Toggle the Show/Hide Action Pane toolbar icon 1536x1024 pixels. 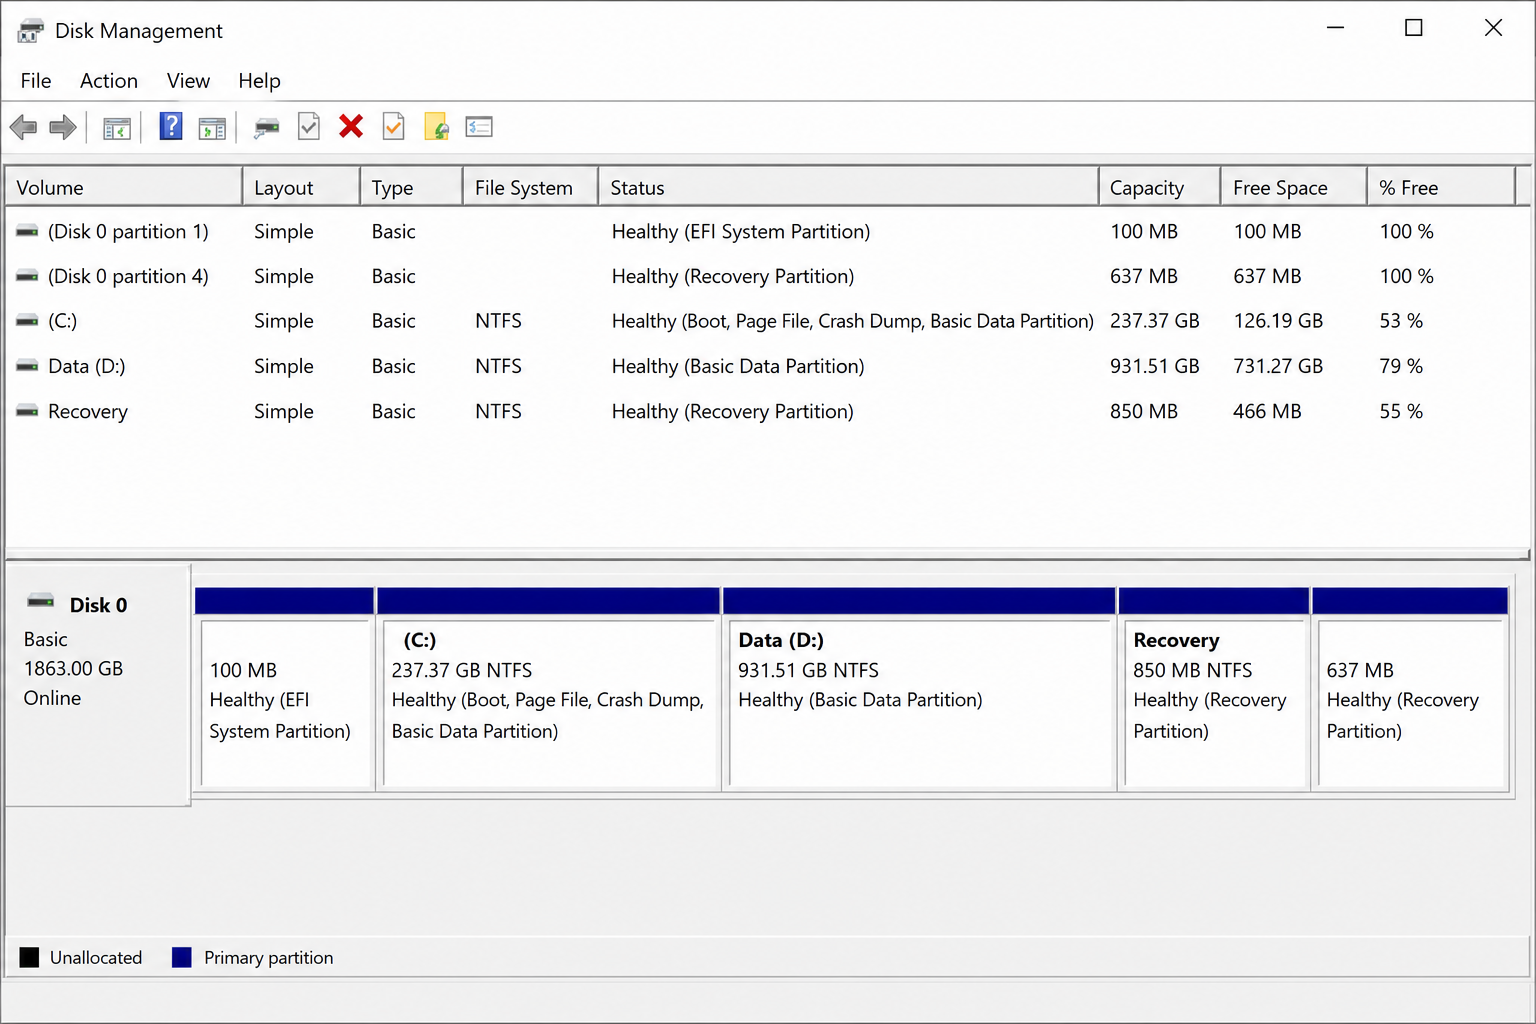click(212, 128)
